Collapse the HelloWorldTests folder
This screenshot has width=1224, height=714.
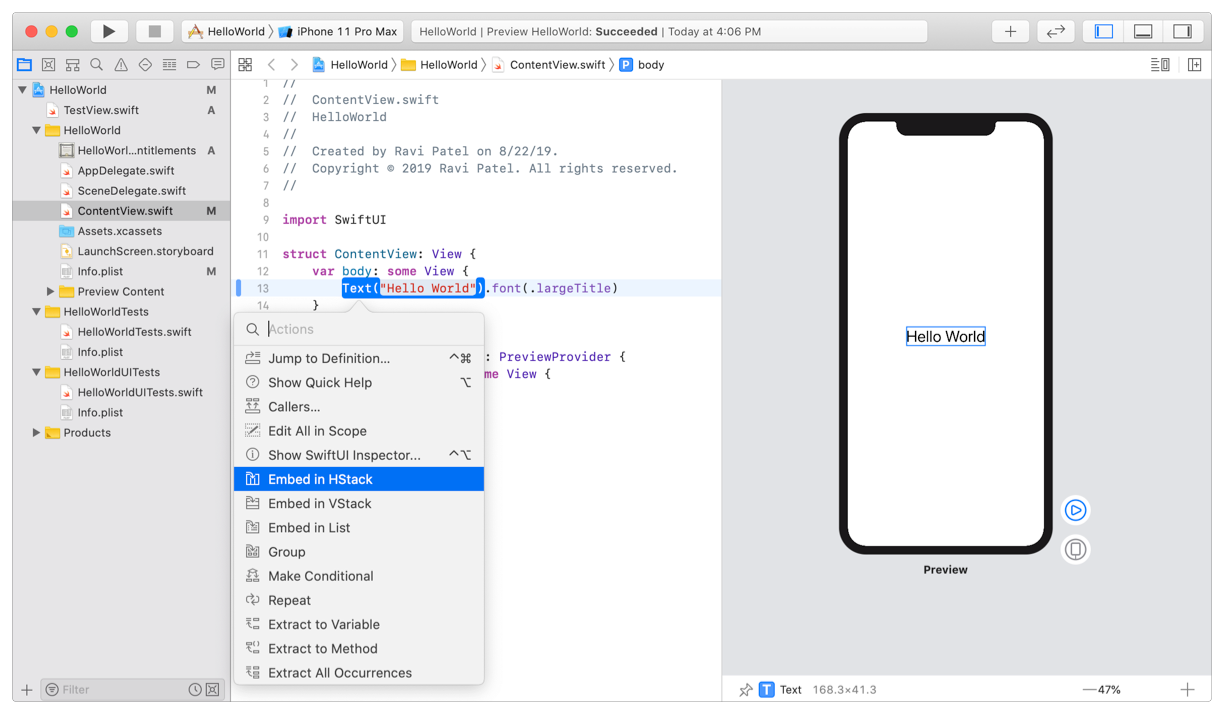[x=37, y=312]
